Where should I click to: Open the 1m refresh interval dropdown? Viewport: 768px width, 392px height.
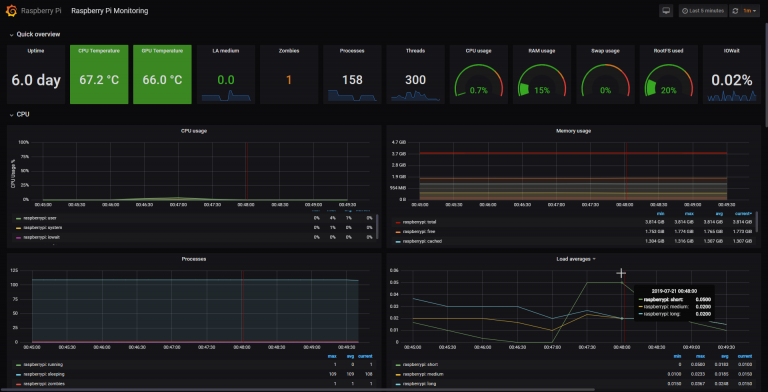(x=749, y=11)
